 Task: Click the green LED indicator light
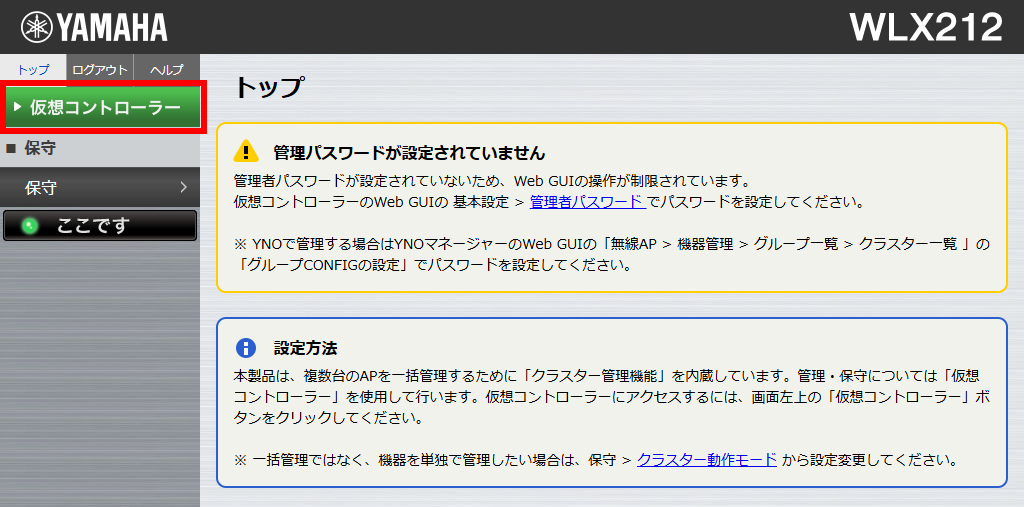coord(29,226)
